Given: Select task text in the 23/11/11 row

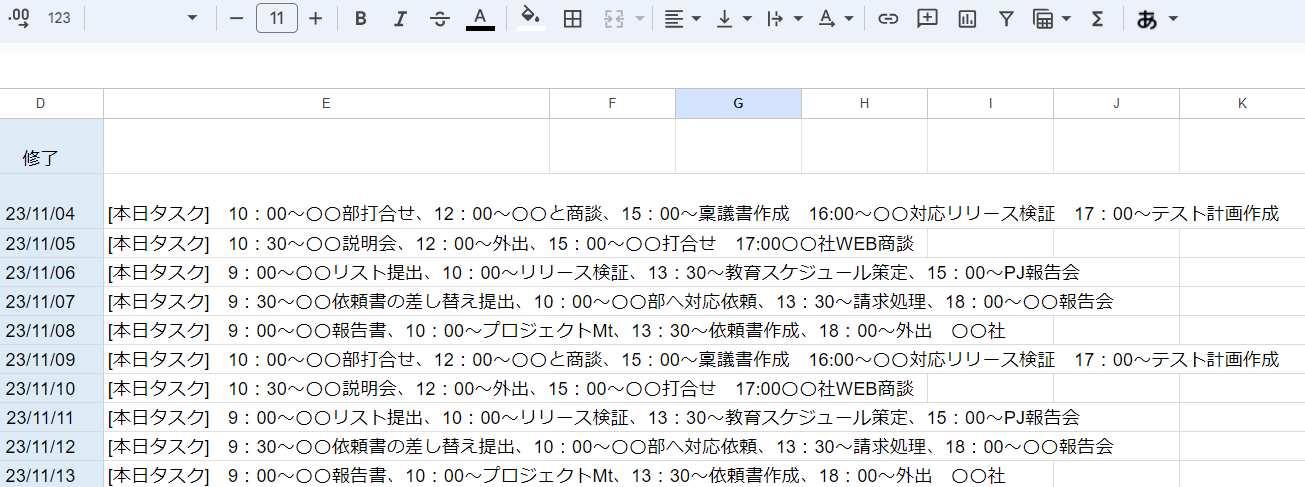Looking at the screenshot, I should (x=594, y=417).
